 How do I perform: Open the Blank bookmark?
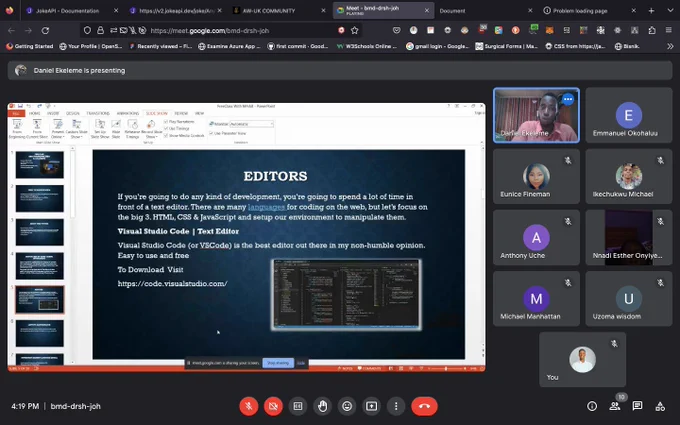tap(627, 46)
